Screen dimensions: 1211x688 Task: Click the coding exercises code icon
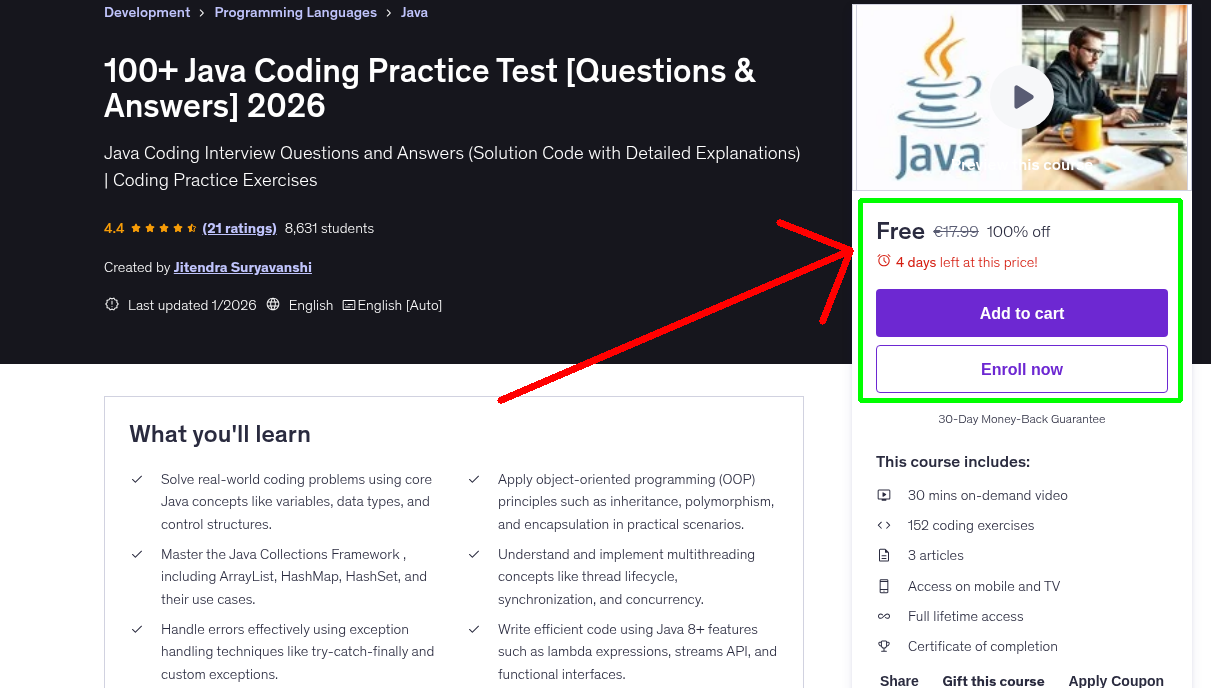[x=884, y=524]
